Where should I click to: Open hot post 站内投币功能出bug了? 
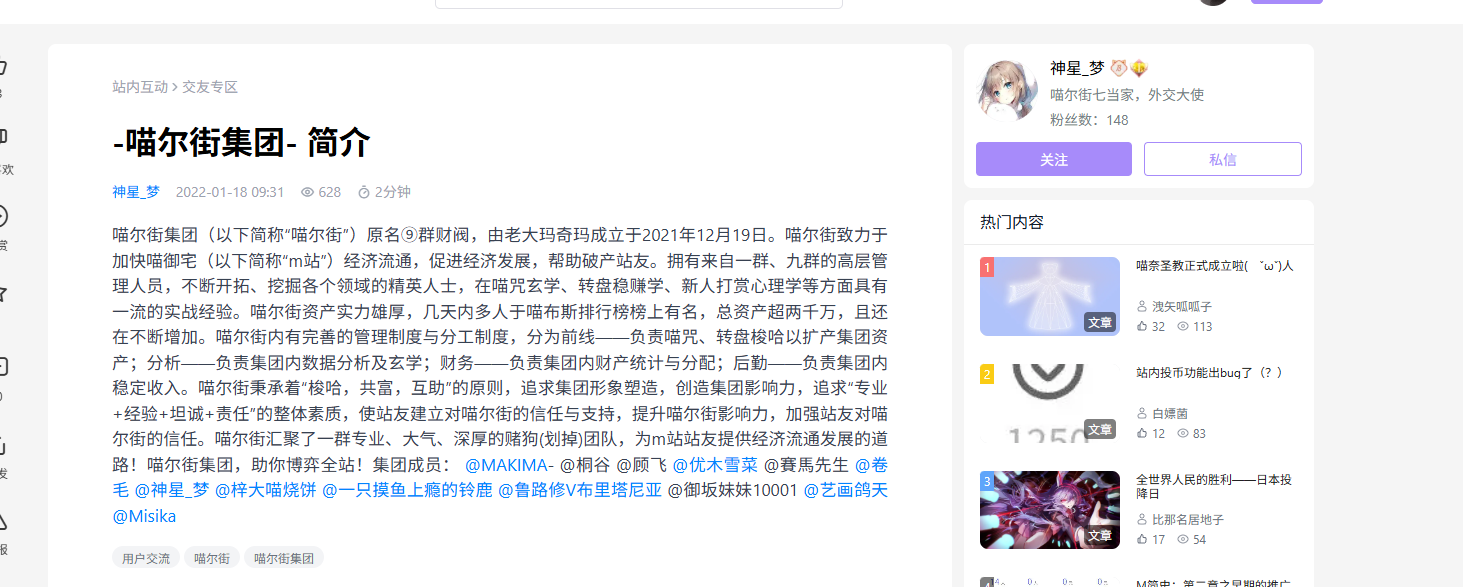(1209, 372)
